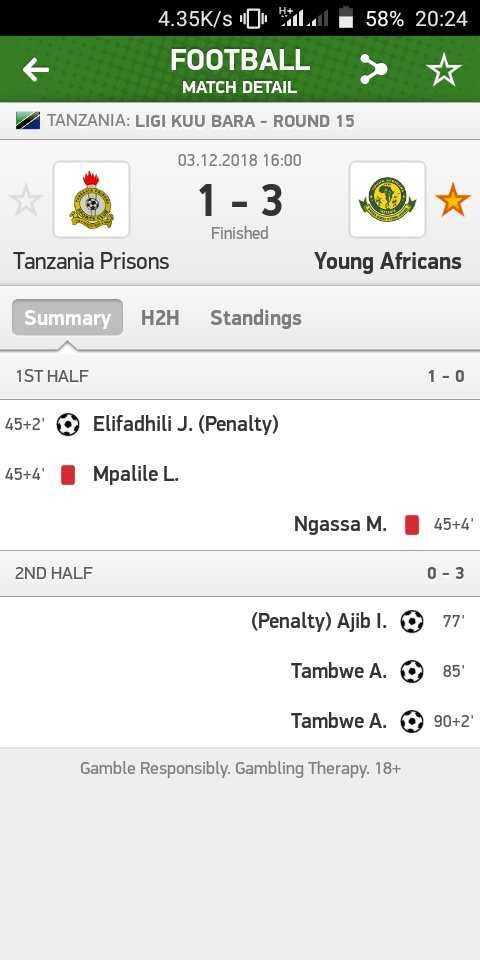Favorite Tanzania Prisons with its star
This screenshot has height=960, width=480.
[x=26, y=201]
